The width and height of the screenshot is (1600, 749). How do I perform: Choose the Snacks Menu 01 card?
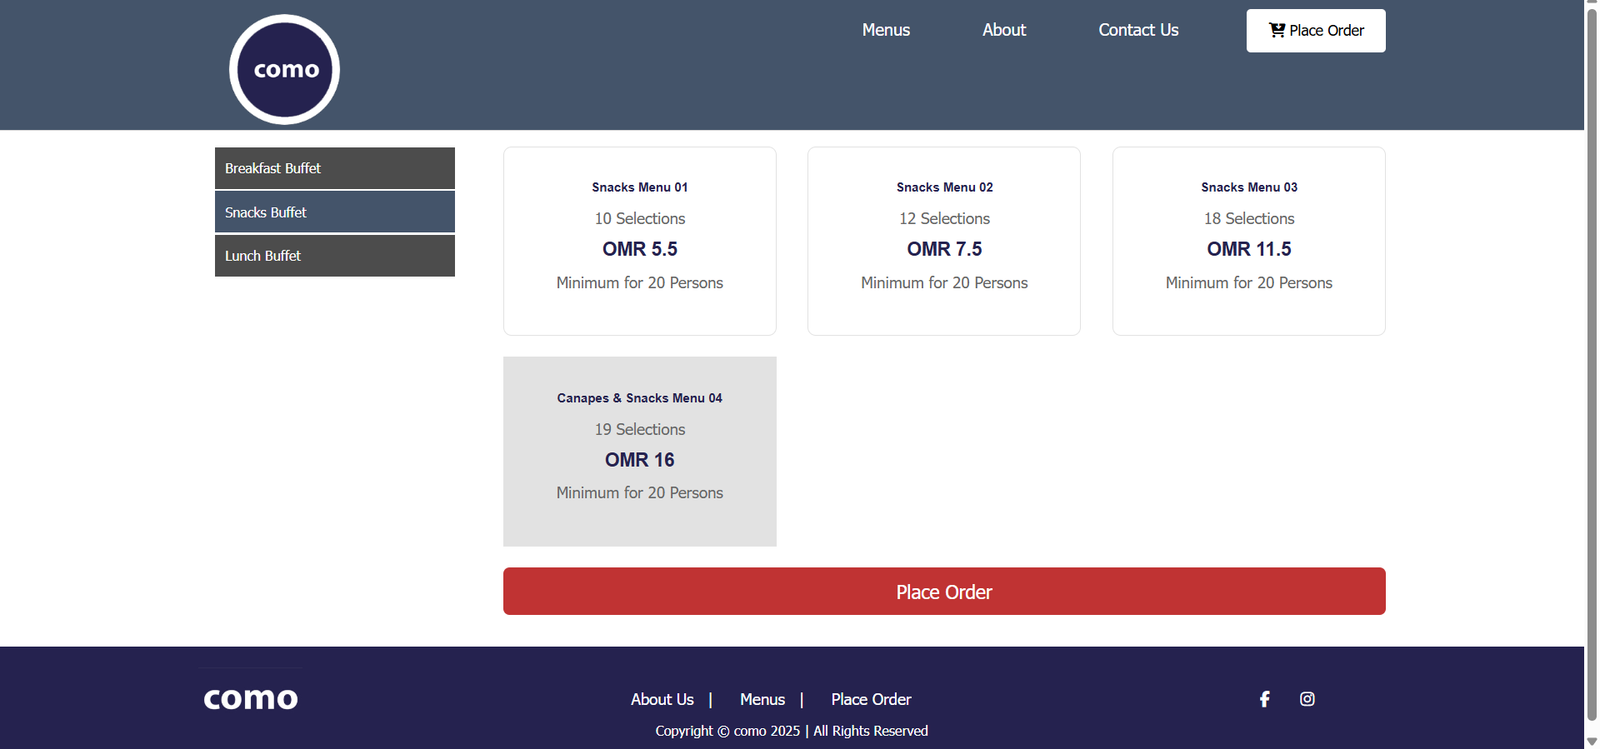(x=640, y=241)
